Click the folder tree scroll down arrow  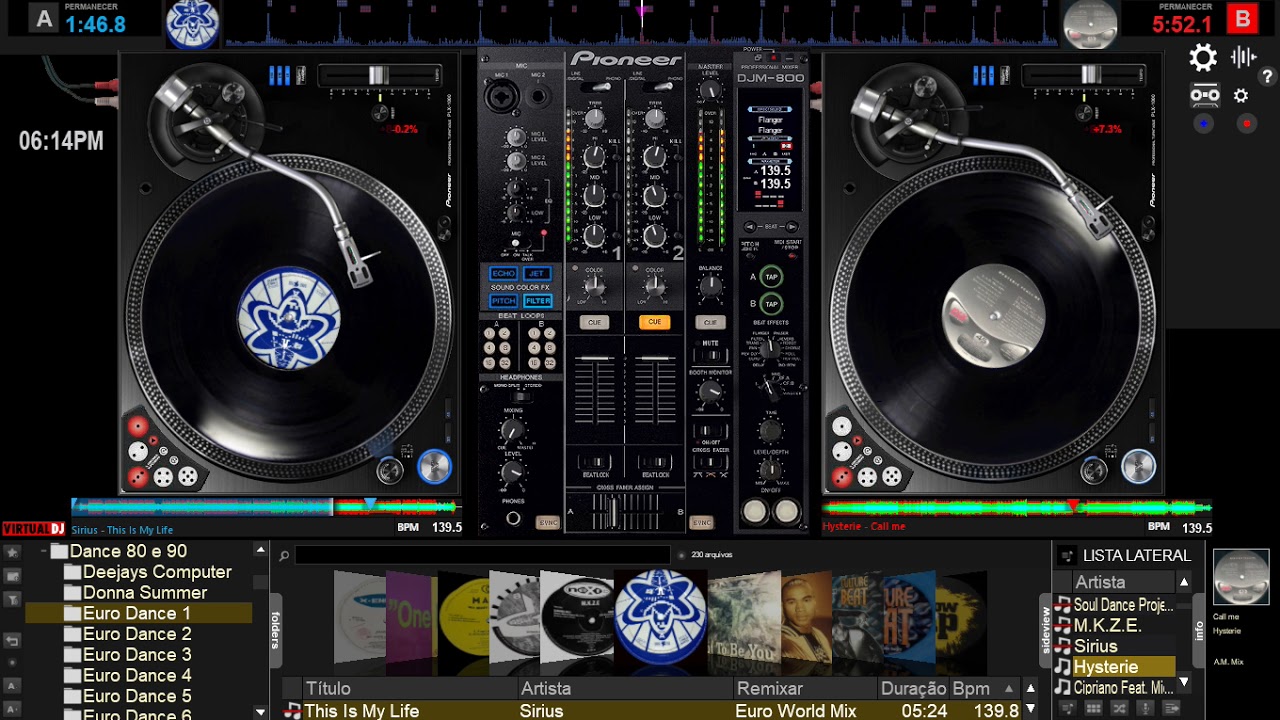click(260, 712)
